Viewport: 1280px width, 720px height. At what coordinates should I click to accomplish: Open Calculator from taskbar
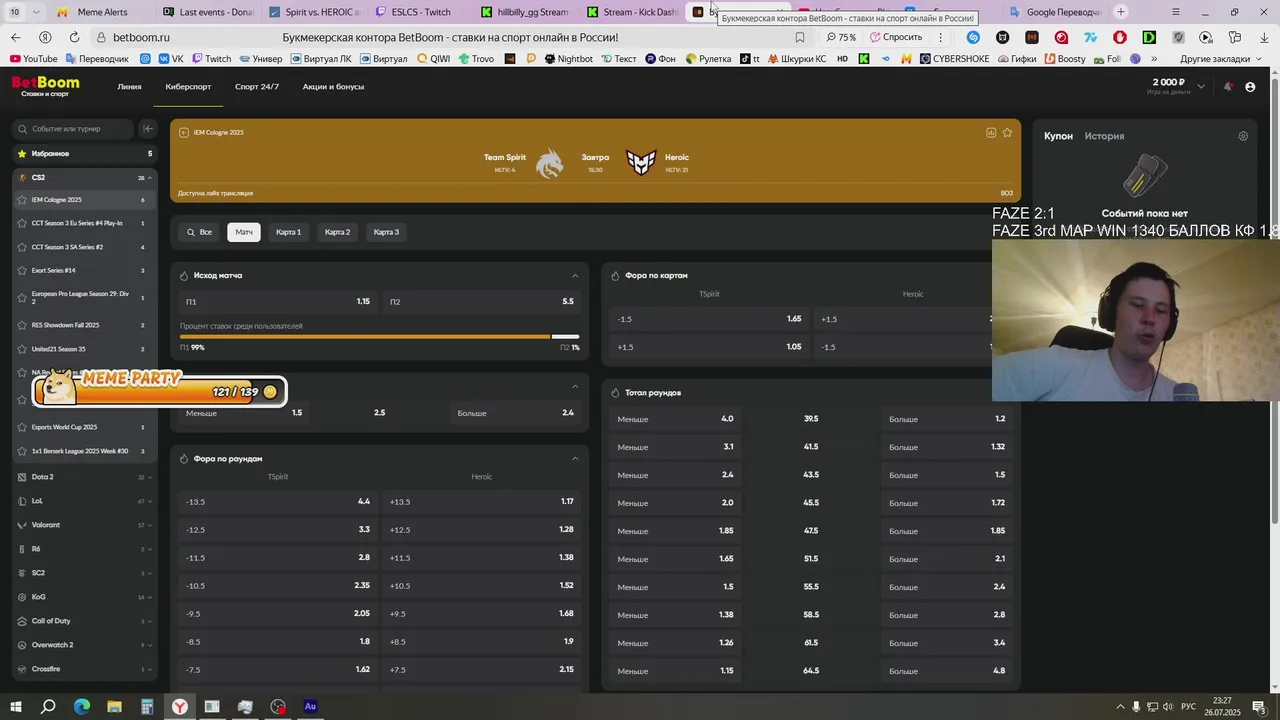pos(147,707)
